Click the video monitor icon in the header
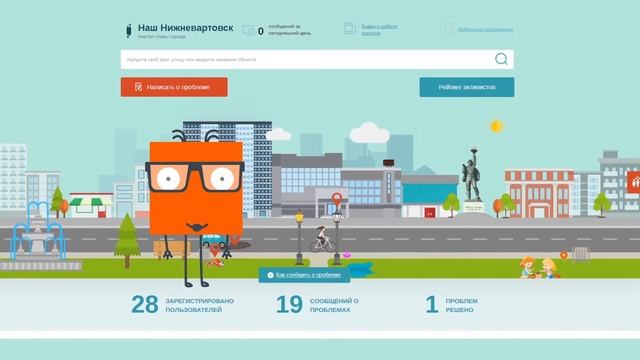 (350, 28)
